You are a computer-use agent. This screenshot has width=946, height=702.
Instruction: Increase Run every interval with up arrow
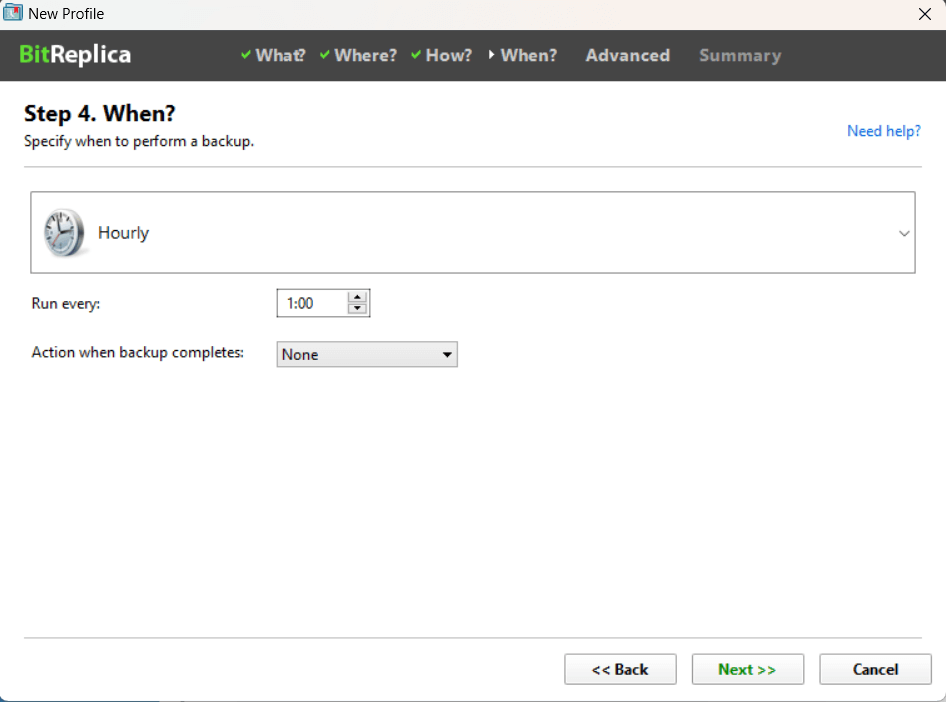coord(357,297)
